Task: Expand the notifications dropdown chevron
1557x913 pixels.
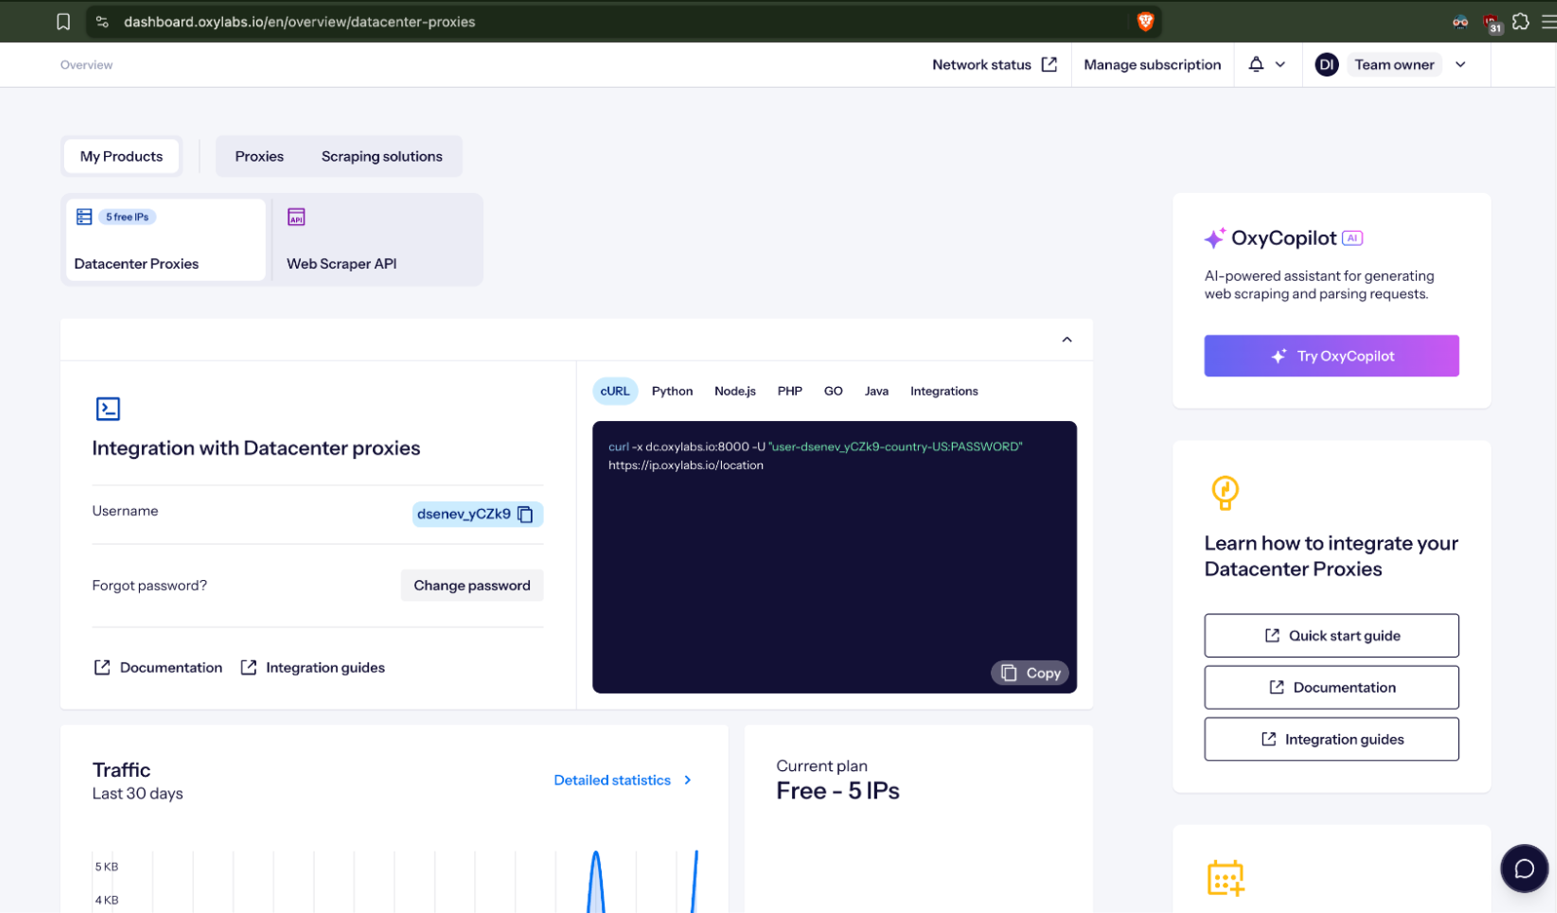Action: tap(1280, 65)
